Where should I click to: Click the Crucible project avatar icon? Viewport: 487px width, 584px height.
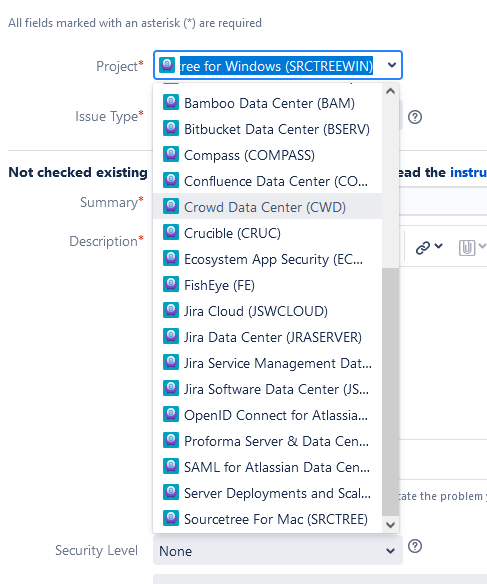[x=171, y=232]
